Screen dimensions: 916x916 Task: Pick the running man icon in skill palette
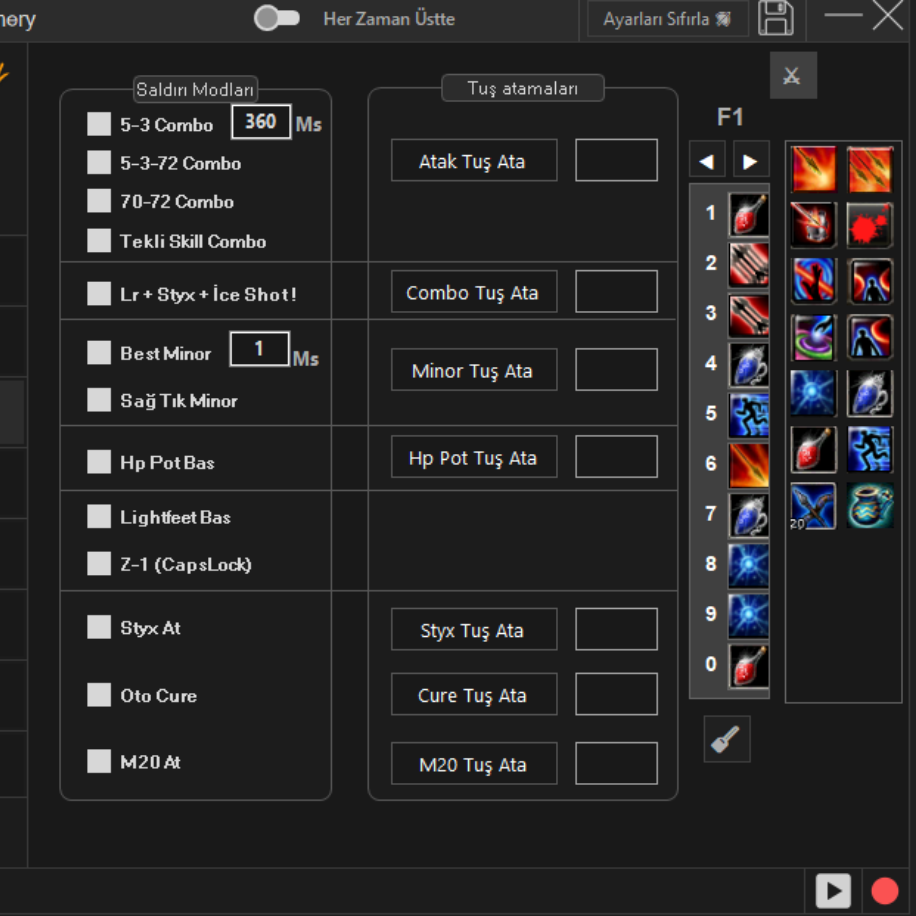tap(870, 450)
